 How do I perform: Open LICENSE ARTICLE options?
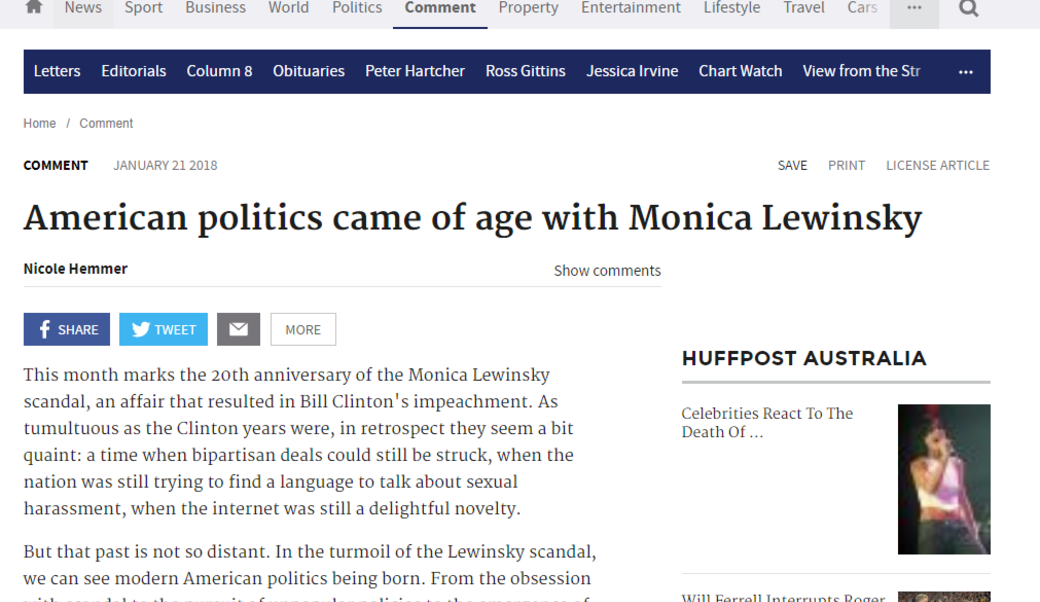(937, 165)
